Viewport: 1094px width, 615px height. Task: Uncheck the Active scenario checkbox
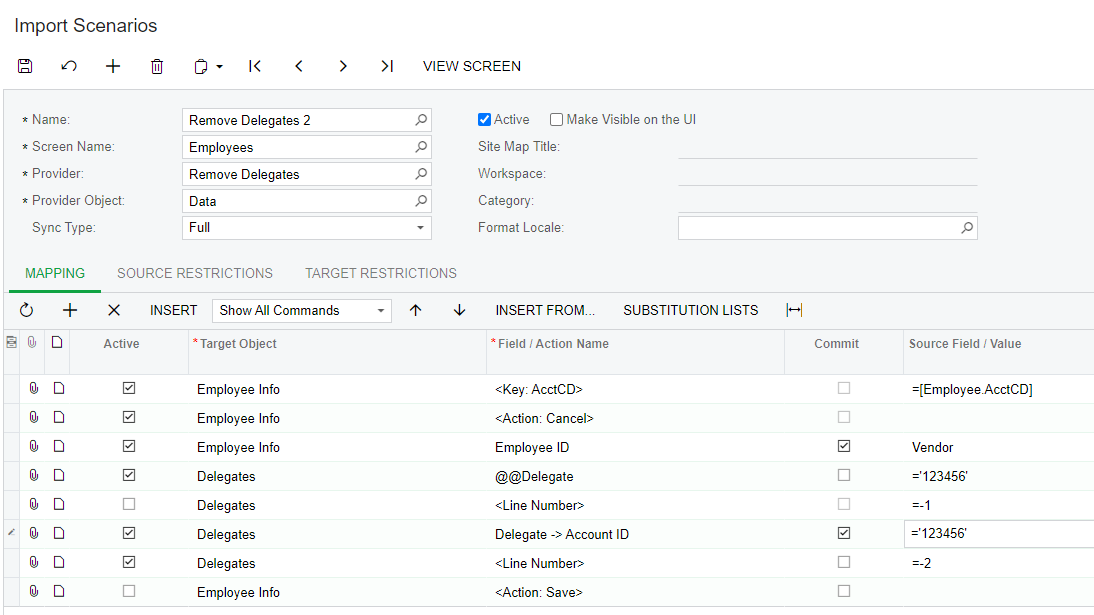click(485, 120)
